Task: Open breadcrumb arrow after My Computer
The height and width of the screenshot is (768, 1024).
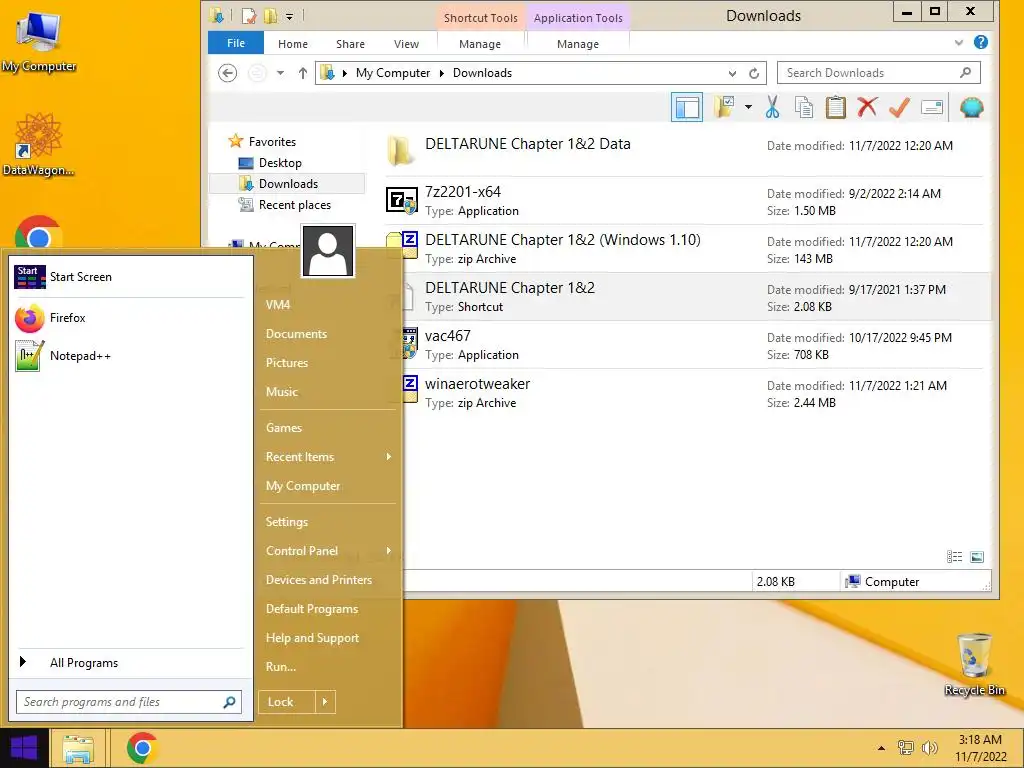Action: click(441, 73)
